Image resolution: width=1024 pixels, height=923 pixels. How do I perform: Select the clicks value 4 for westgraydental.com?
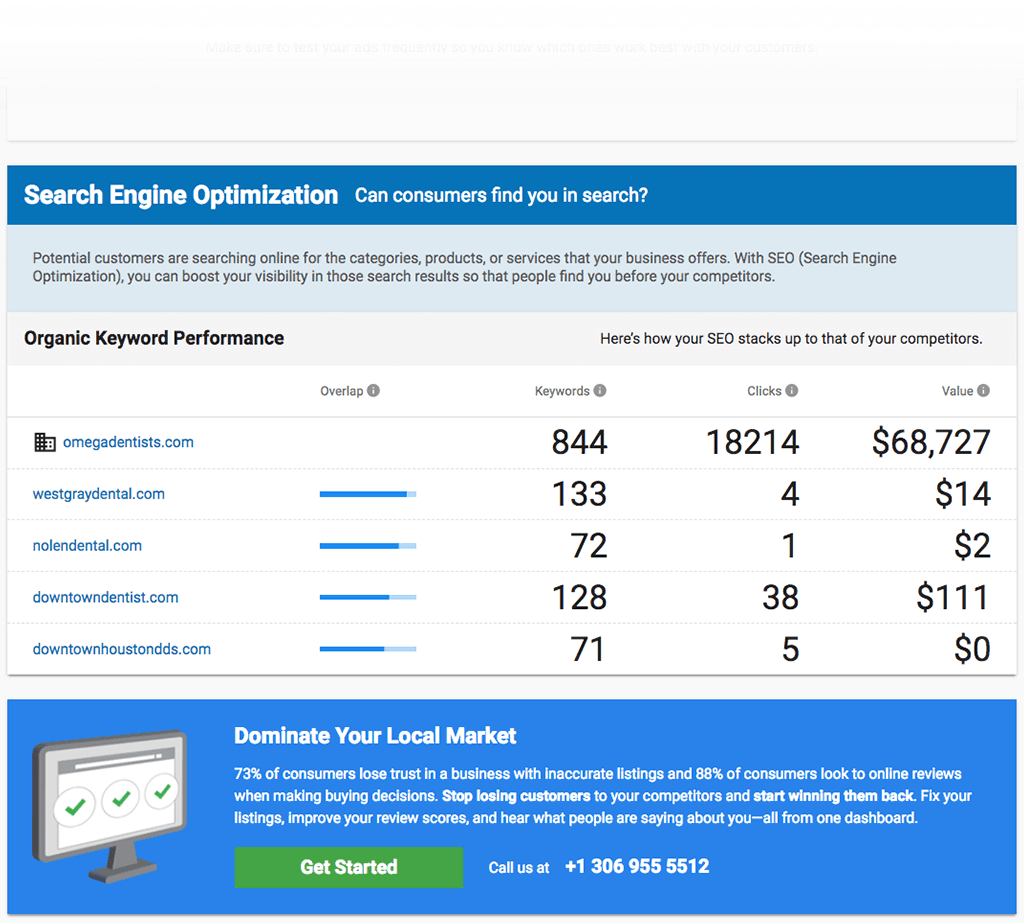click(790, 494)
